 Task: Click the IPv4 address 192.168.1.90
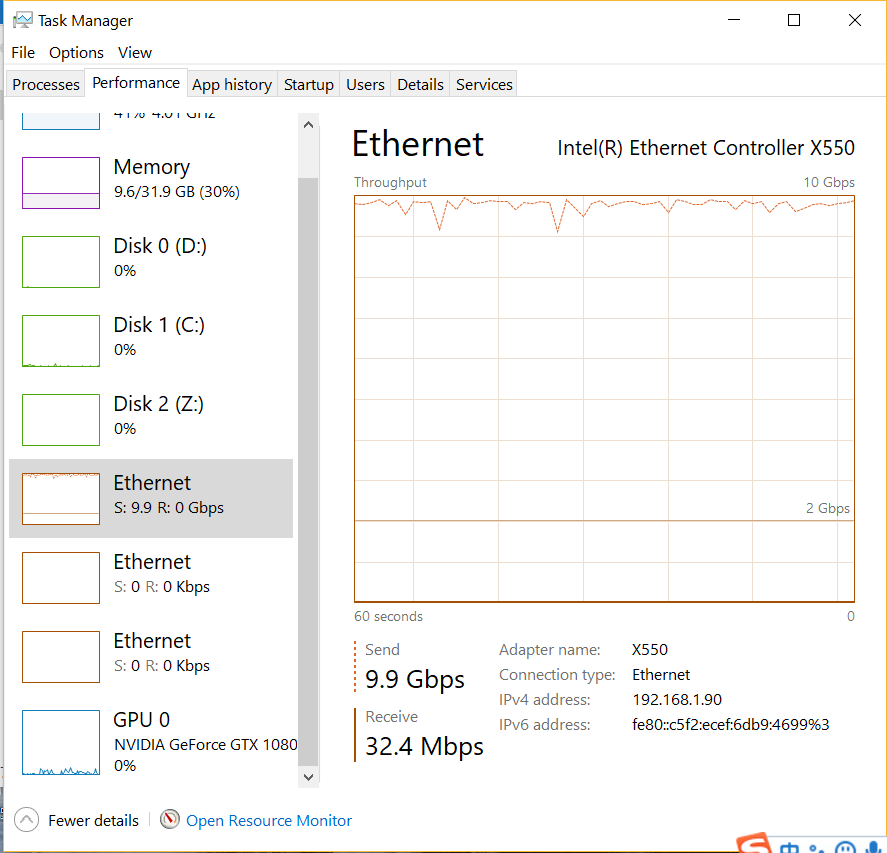677,700
